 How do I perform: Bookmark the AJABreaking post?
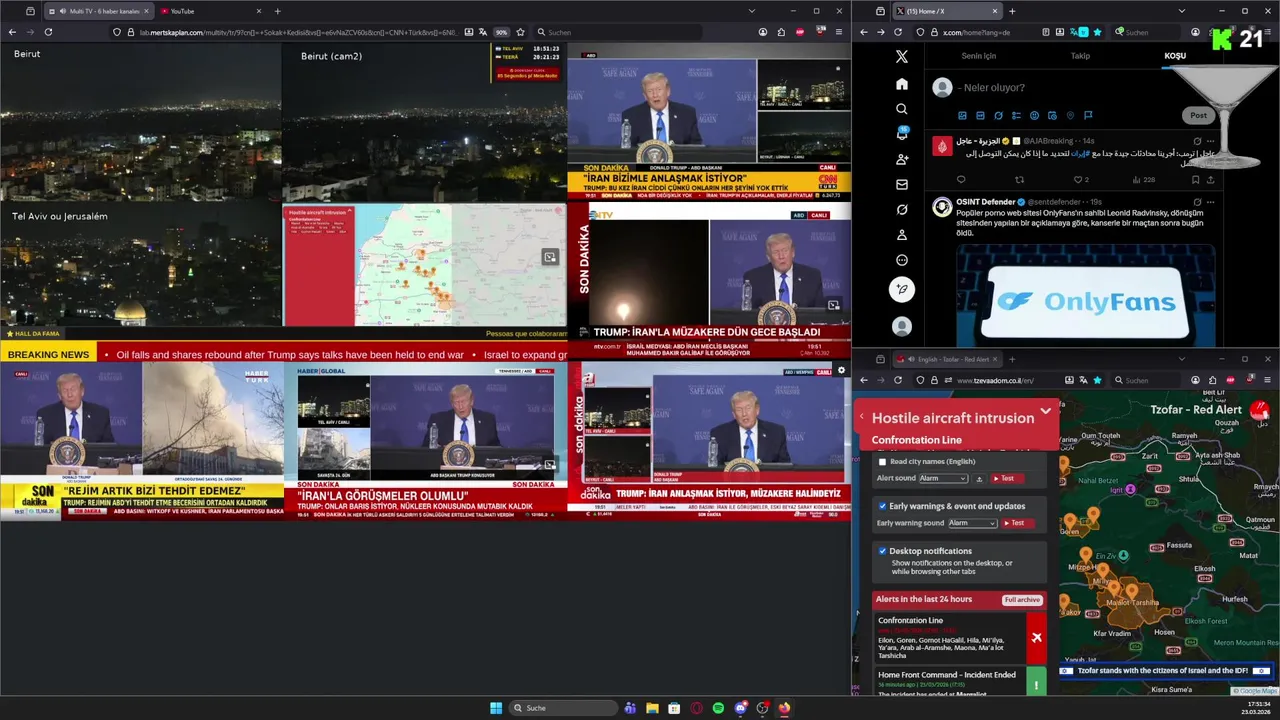tap(1194, 180)
